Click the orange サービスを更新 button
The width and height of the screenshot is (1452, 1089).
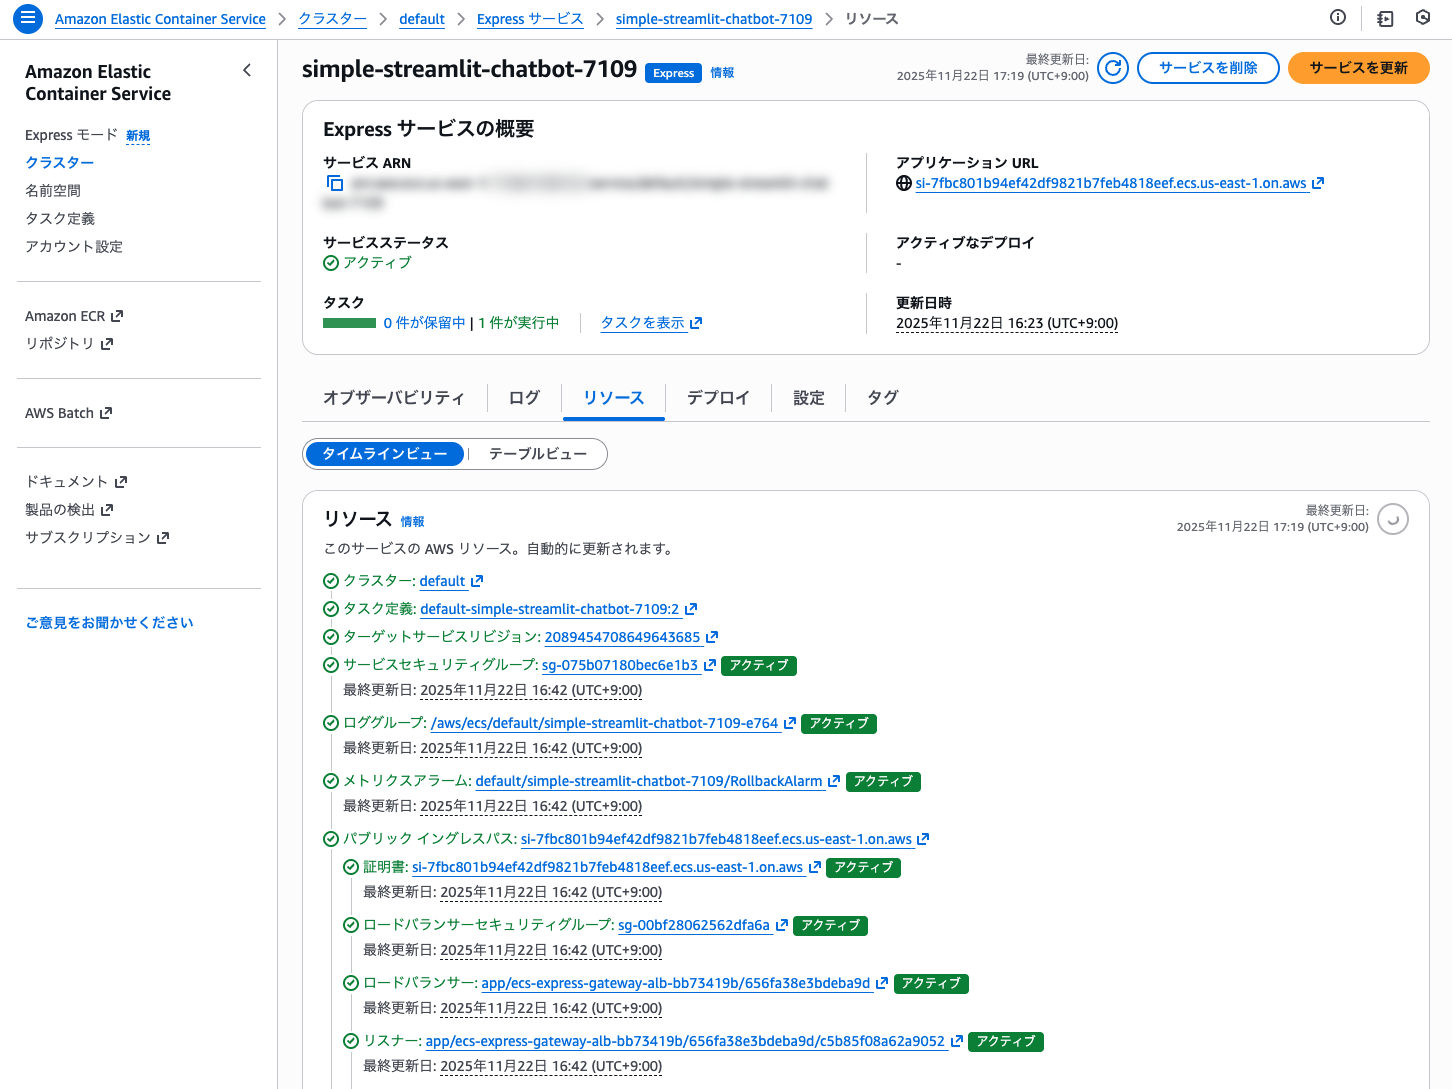pyautogui.click(x=1359, y=68)
